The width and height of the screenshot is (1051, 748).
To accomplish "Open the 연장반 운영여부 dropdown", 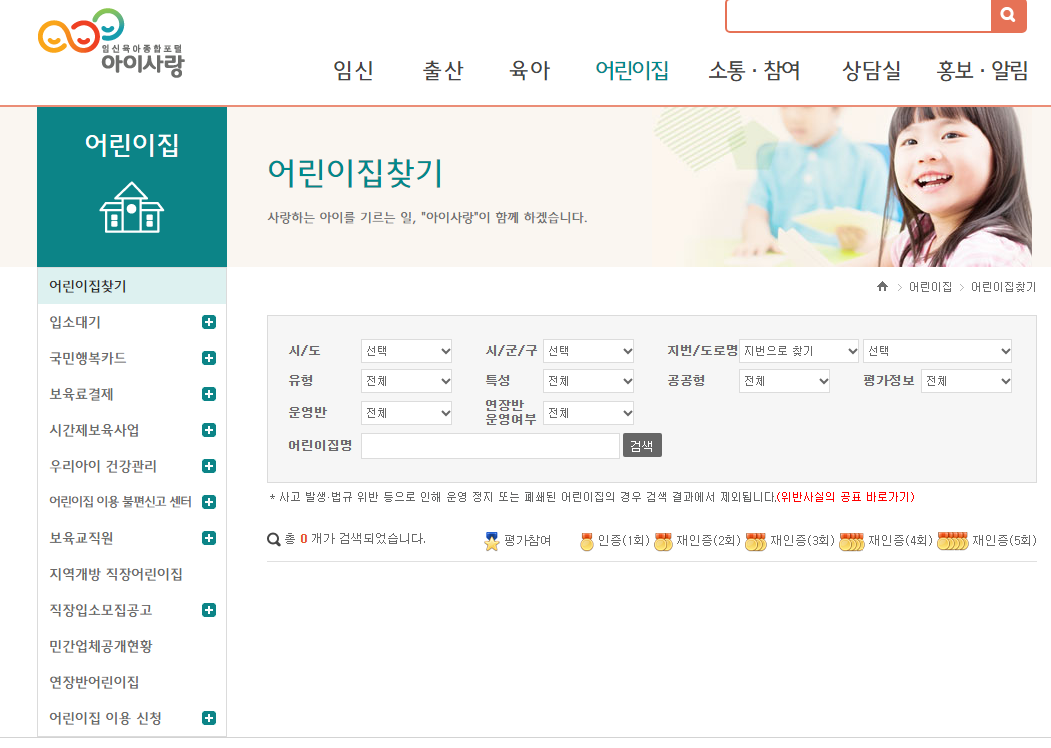I will 588,412.
